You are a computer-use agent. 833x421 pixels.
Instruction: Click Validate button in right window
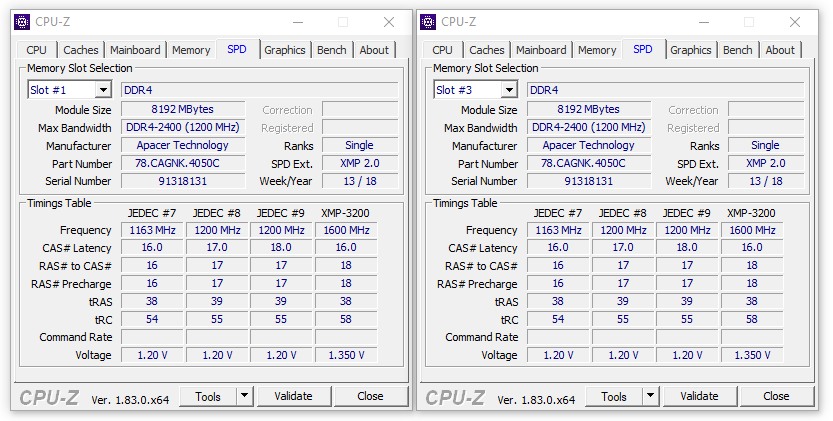700,397
